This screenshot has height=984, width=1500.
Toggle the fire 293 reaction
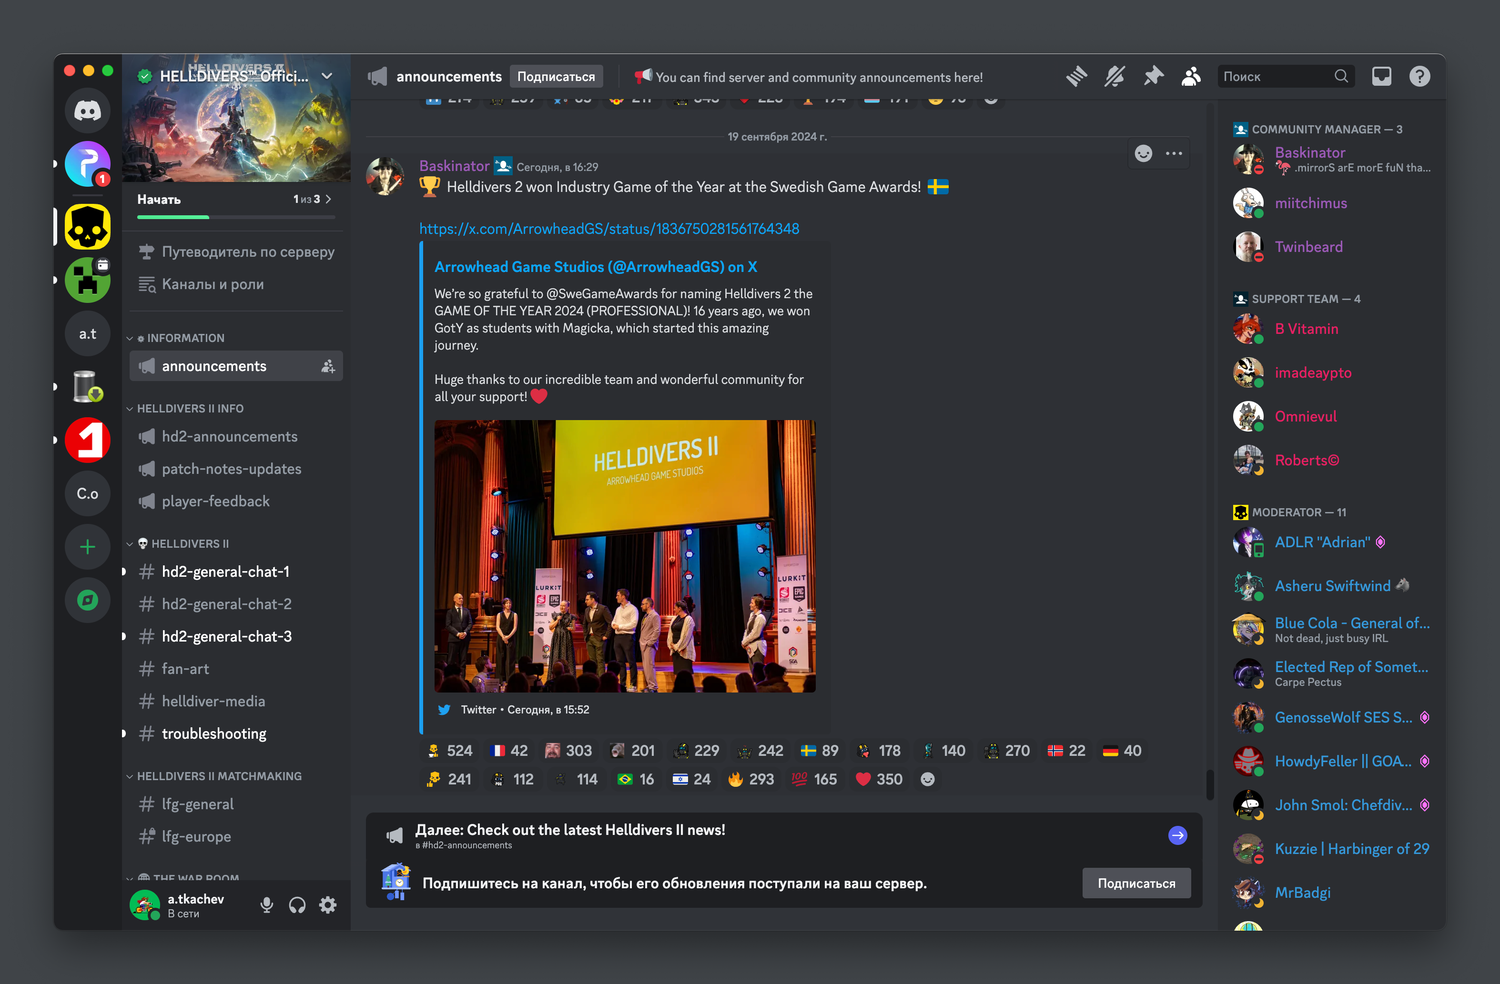click(751, 779)
